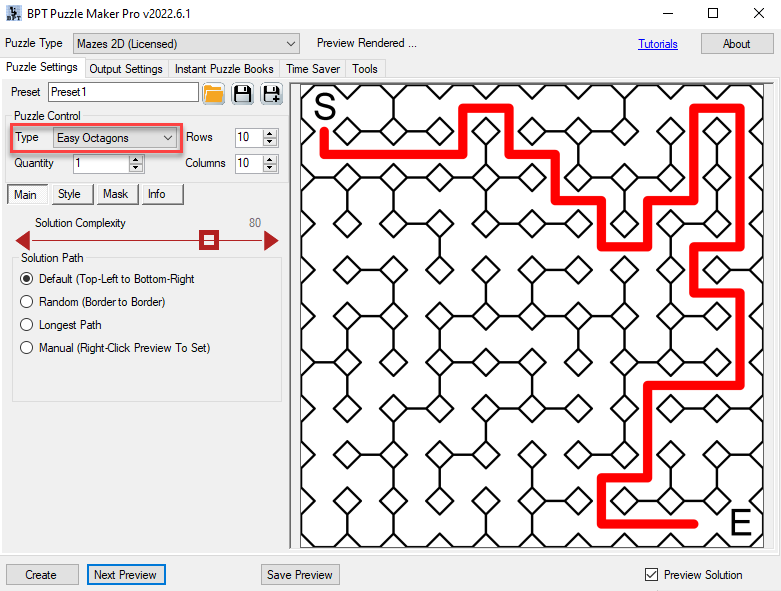Image resolution: width=781 pixels, height=591 pixels.
Task: Select Random (Border to Border) solution path
Action: coord(27,302)
